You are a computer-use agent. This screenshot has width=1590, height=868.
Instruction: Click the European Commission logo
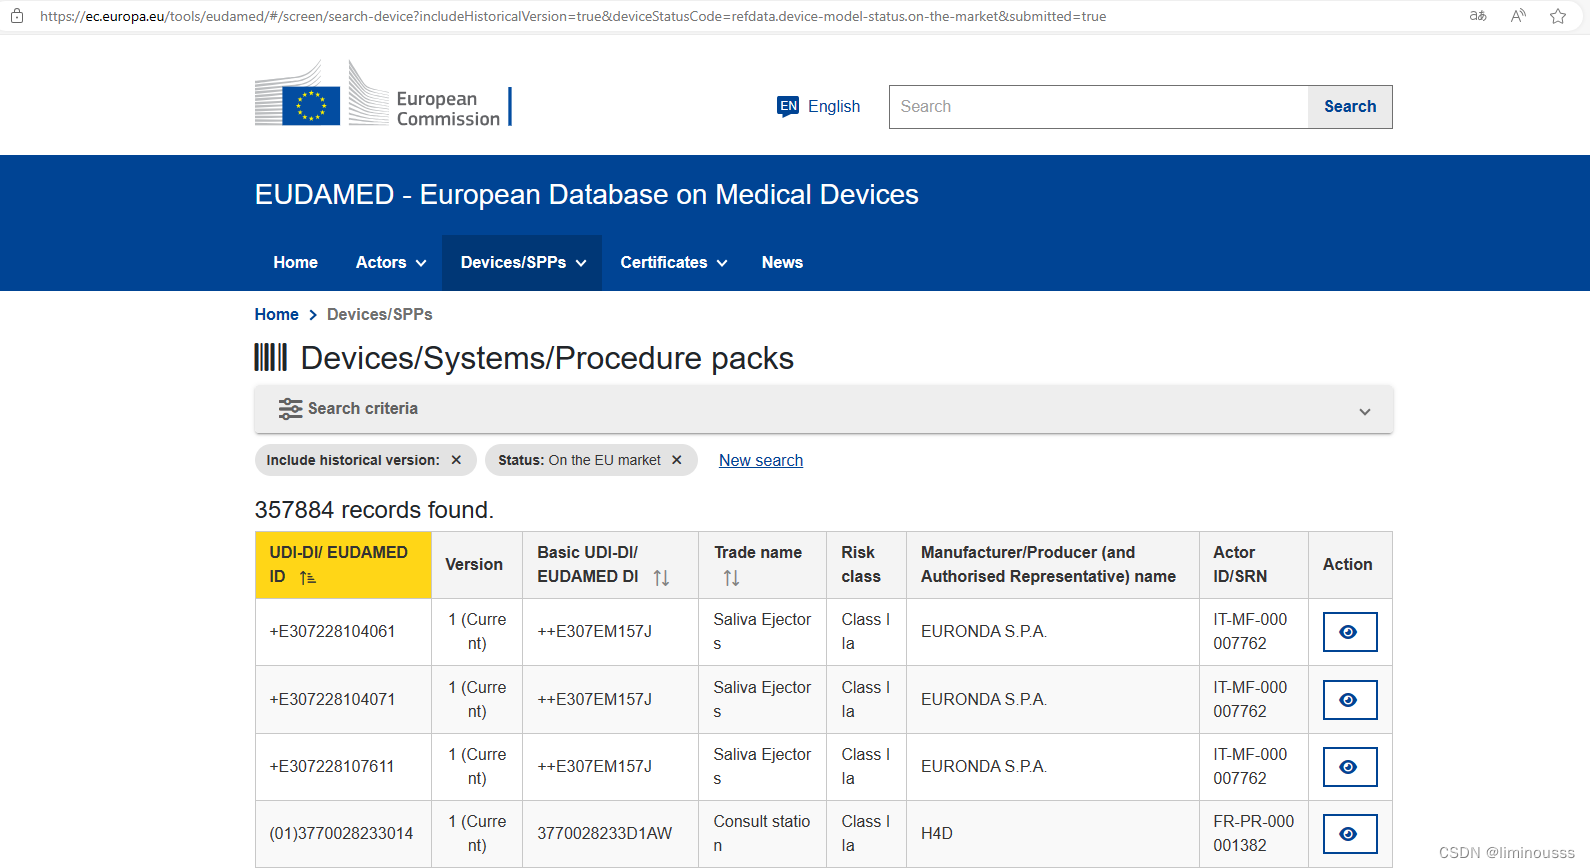coord(383,94)
